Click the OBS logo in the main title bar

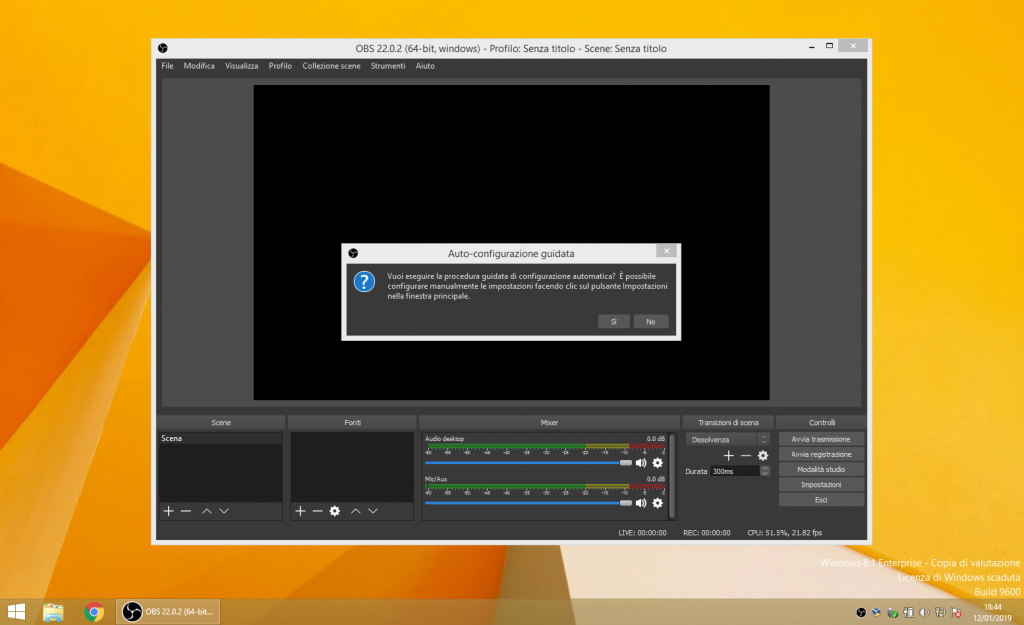click(x=163, y=48)
